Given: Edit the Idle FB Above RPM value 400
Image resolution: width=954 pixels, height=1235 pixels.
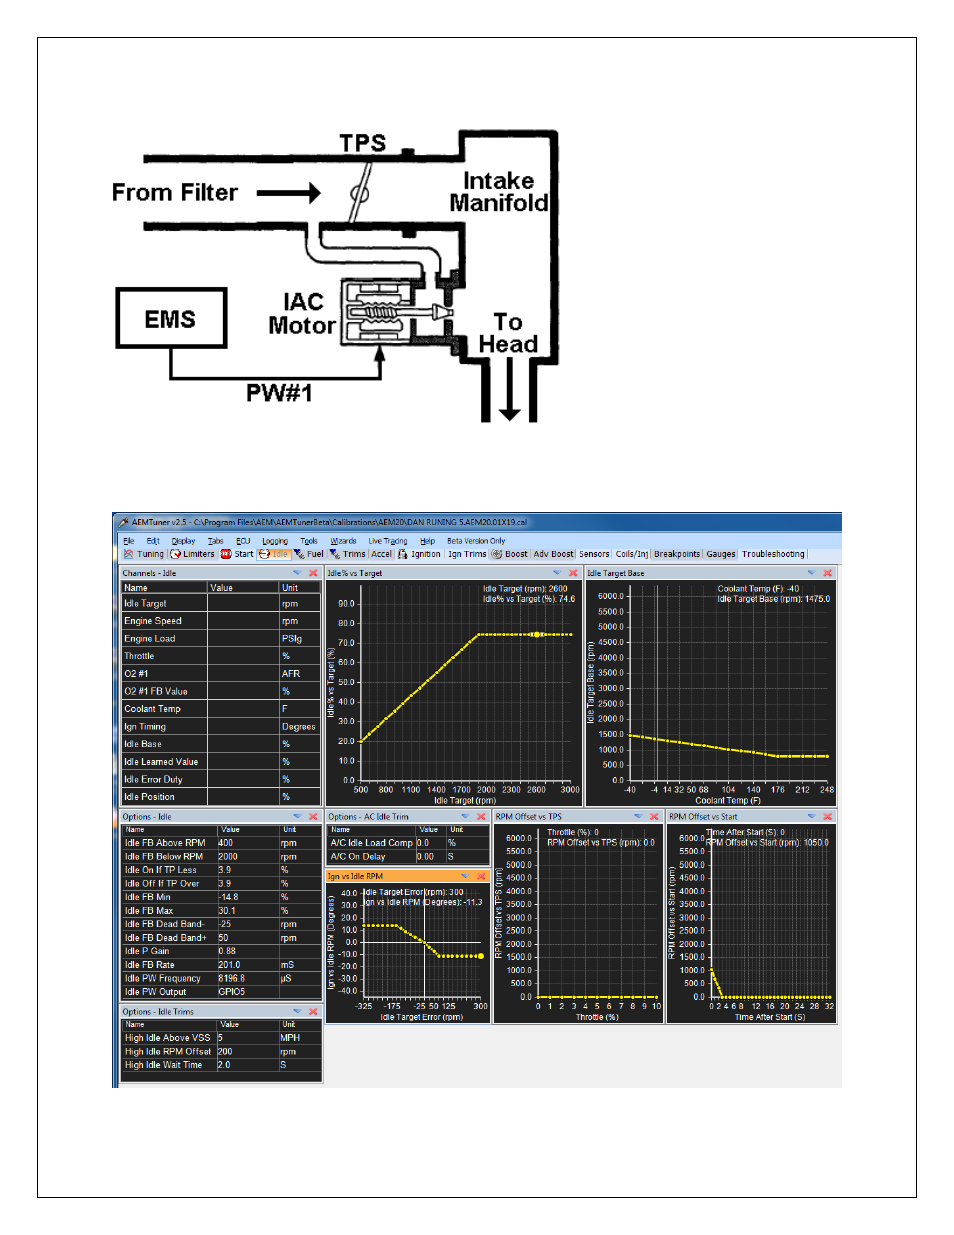Looking at the screenshot, I should (x=248, y=843).
